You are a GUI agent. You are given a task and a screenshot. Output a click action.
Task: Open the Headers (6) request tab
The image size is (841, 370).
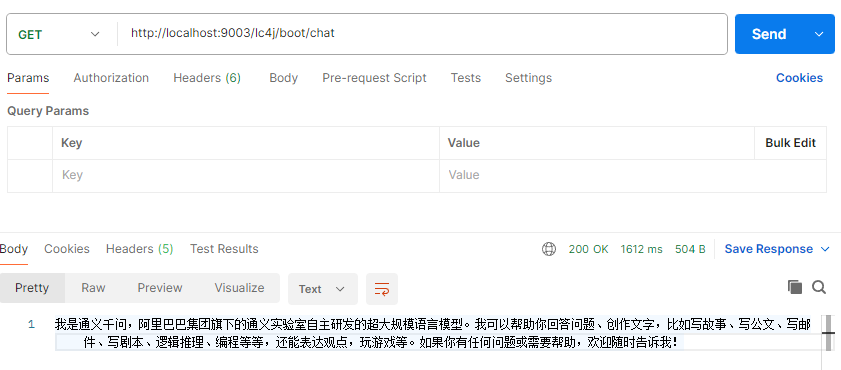(x=207, y=78)
